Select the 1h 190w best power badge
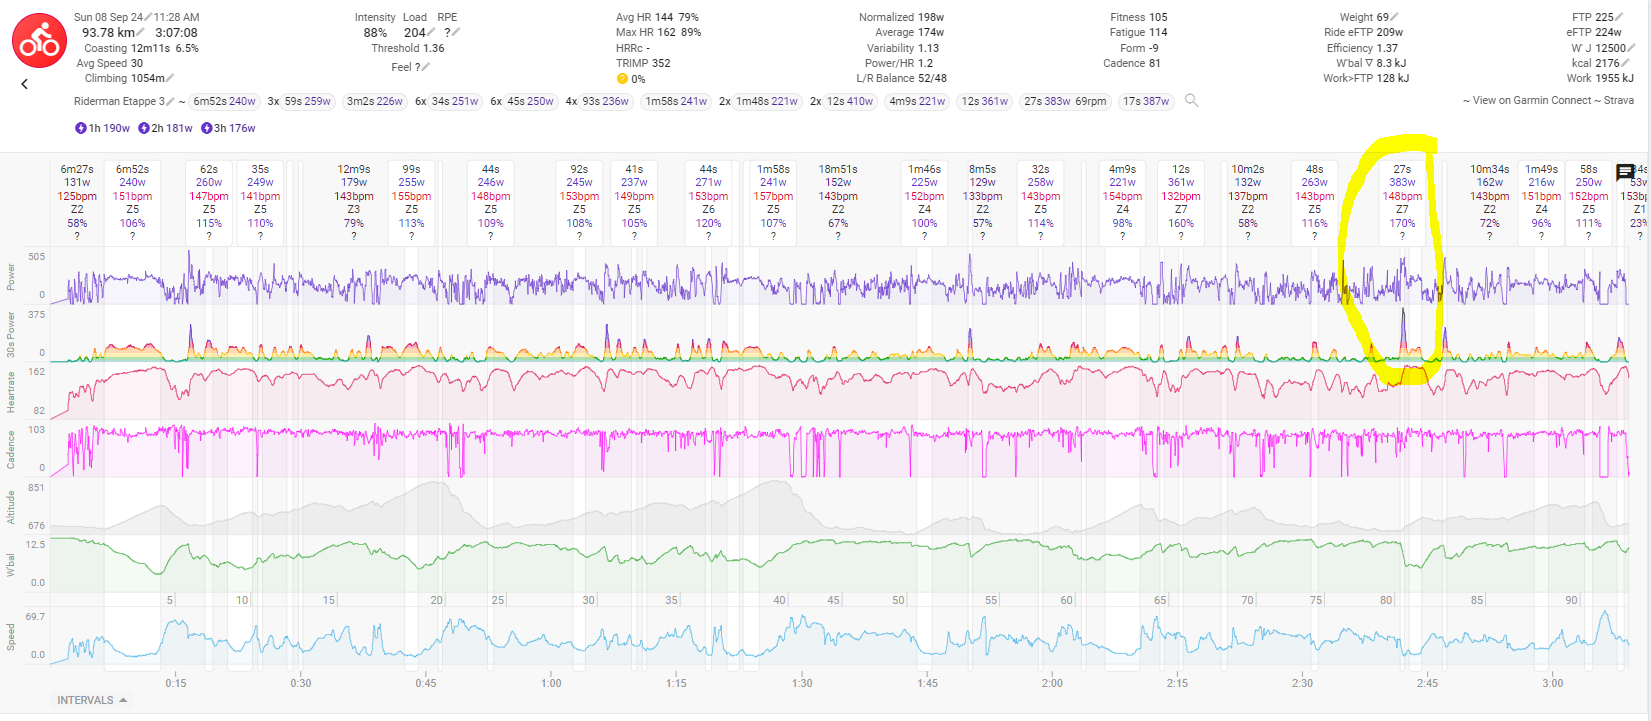Screen dimensions: 1651x721 (103, 128)
